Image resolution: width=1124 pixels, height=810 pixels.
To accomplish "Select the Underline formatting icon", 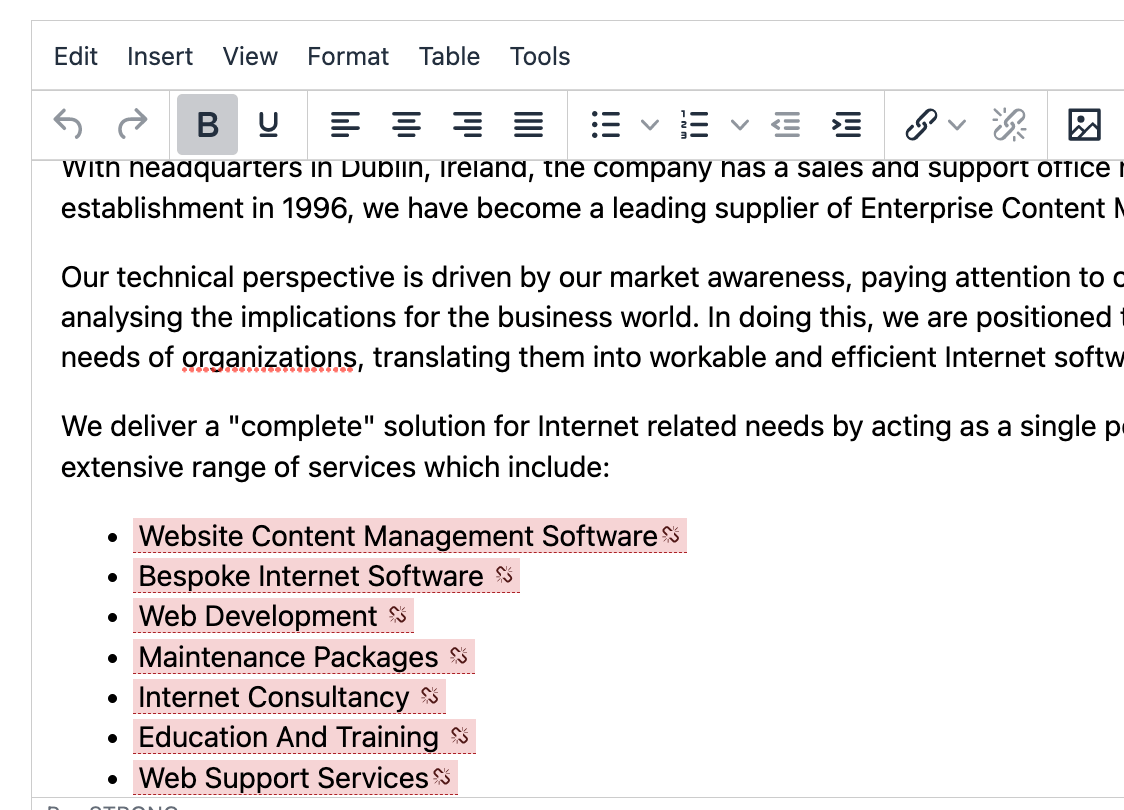I will 267,124.
